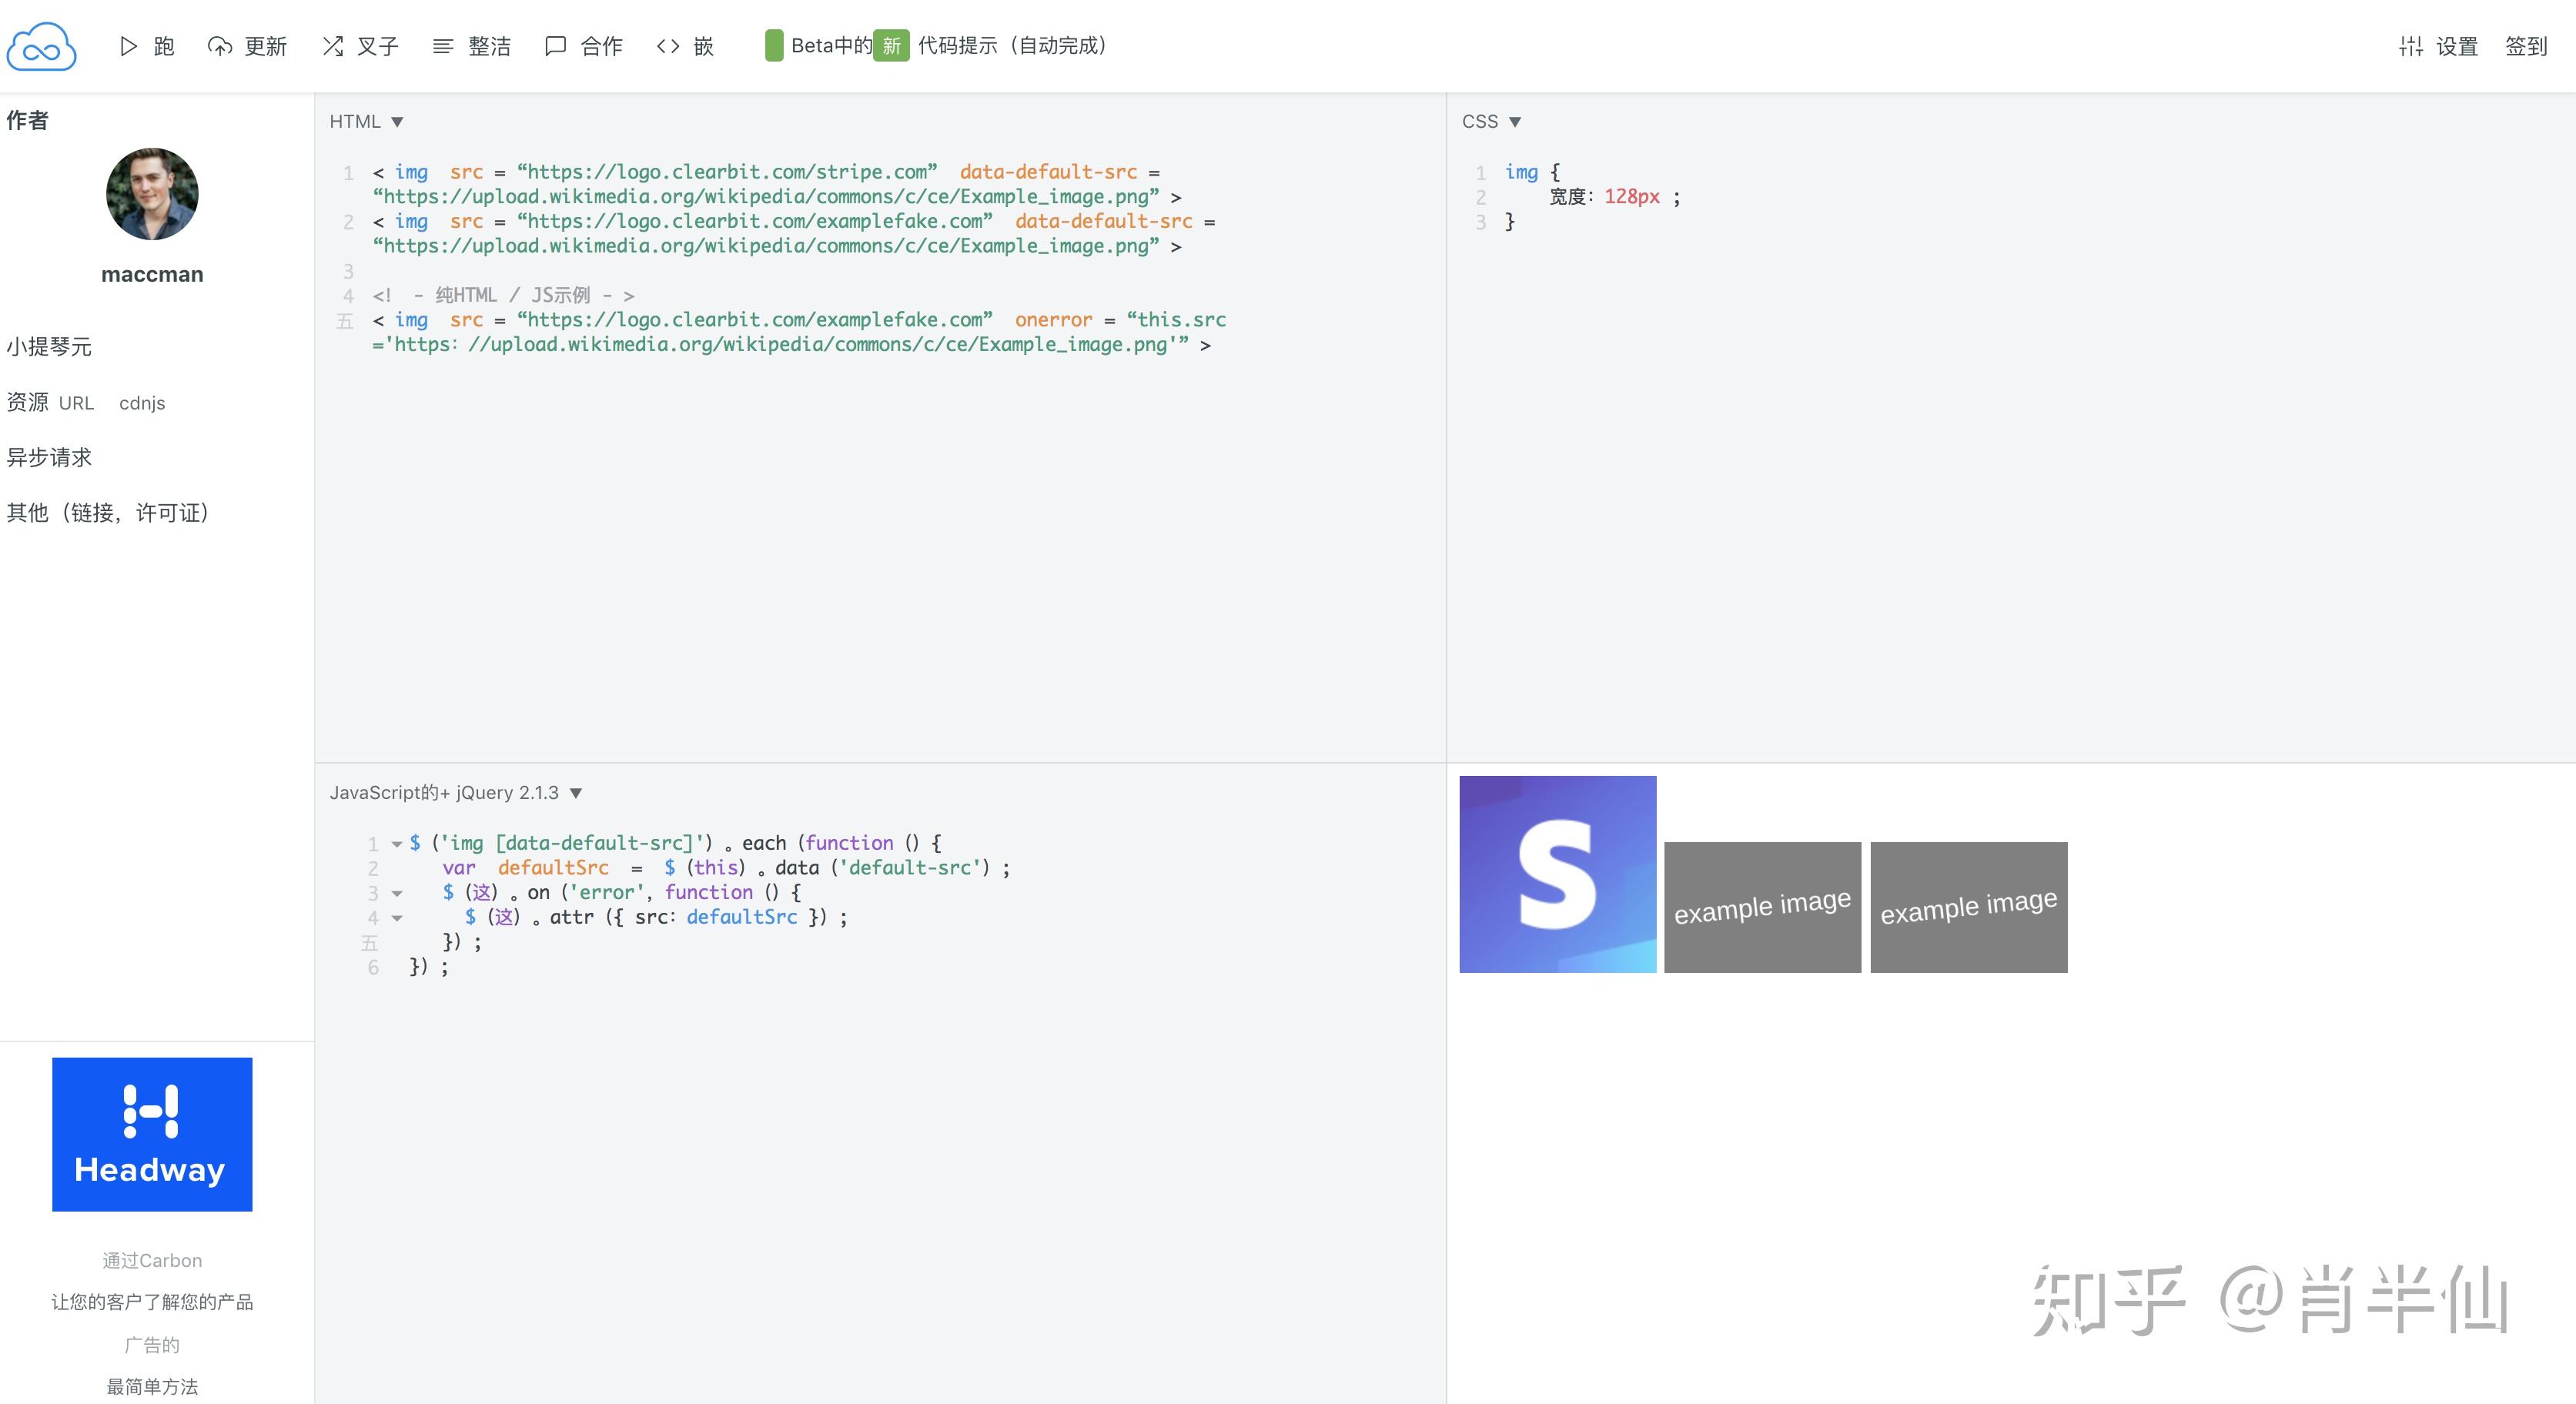Toggle the green code hinting beta switch
The image size is (2576, 1404).
click(x=774, y=46)
